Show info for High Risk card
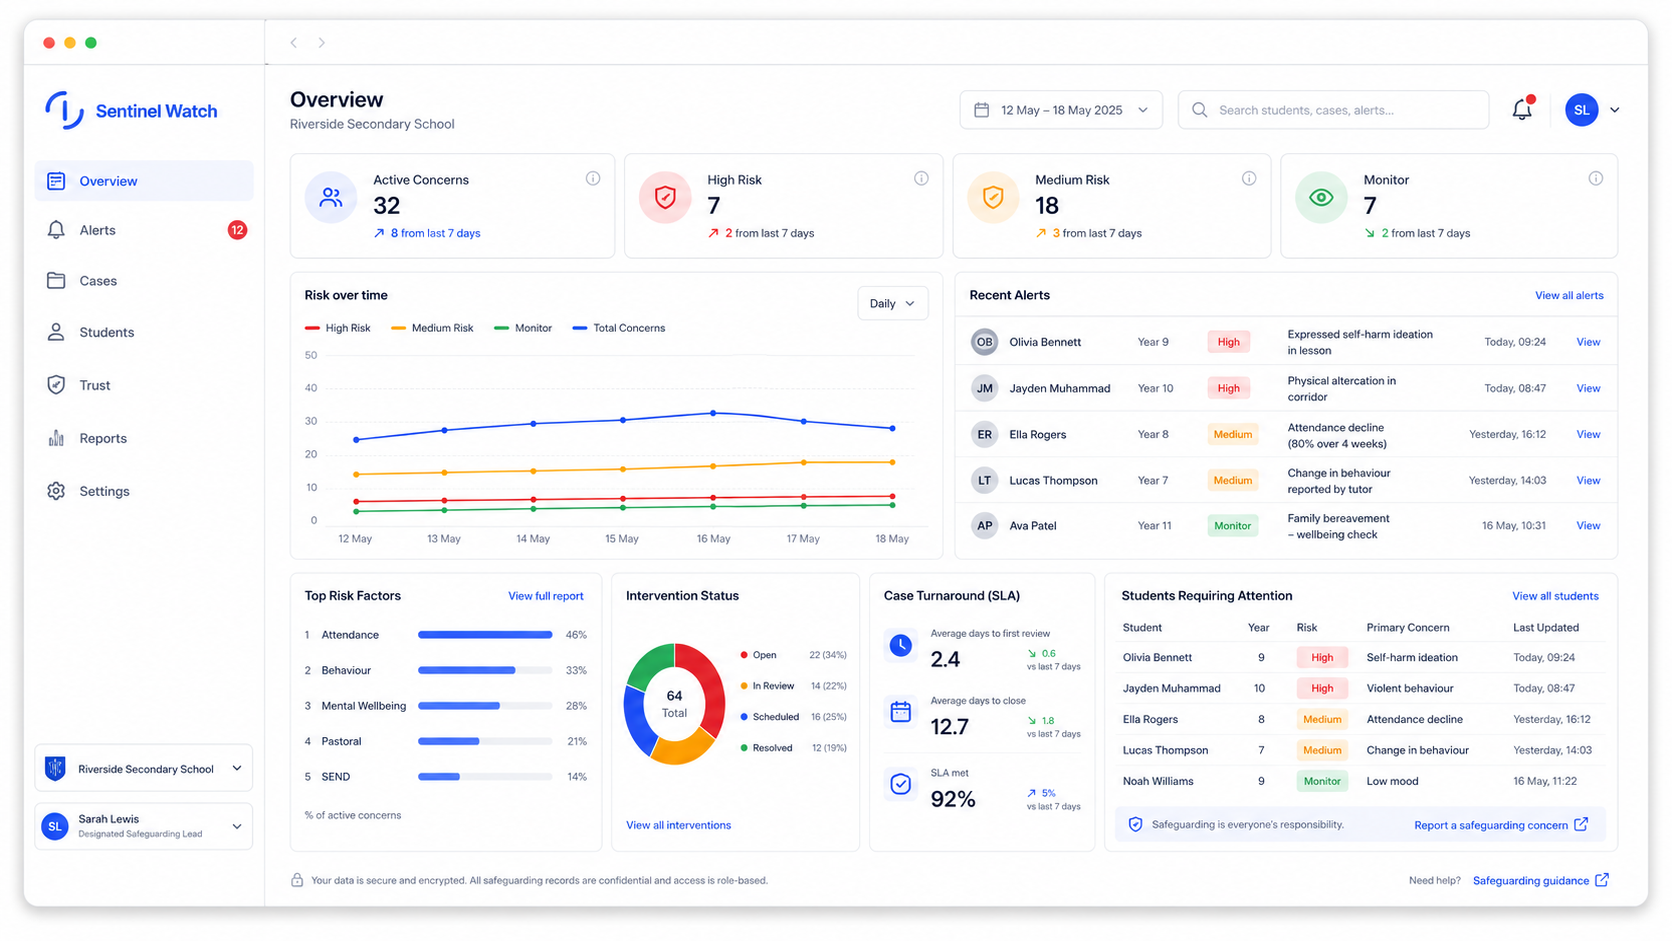Image resolution: width=1672 pixels, height=941 pixels. coord(921,179)
